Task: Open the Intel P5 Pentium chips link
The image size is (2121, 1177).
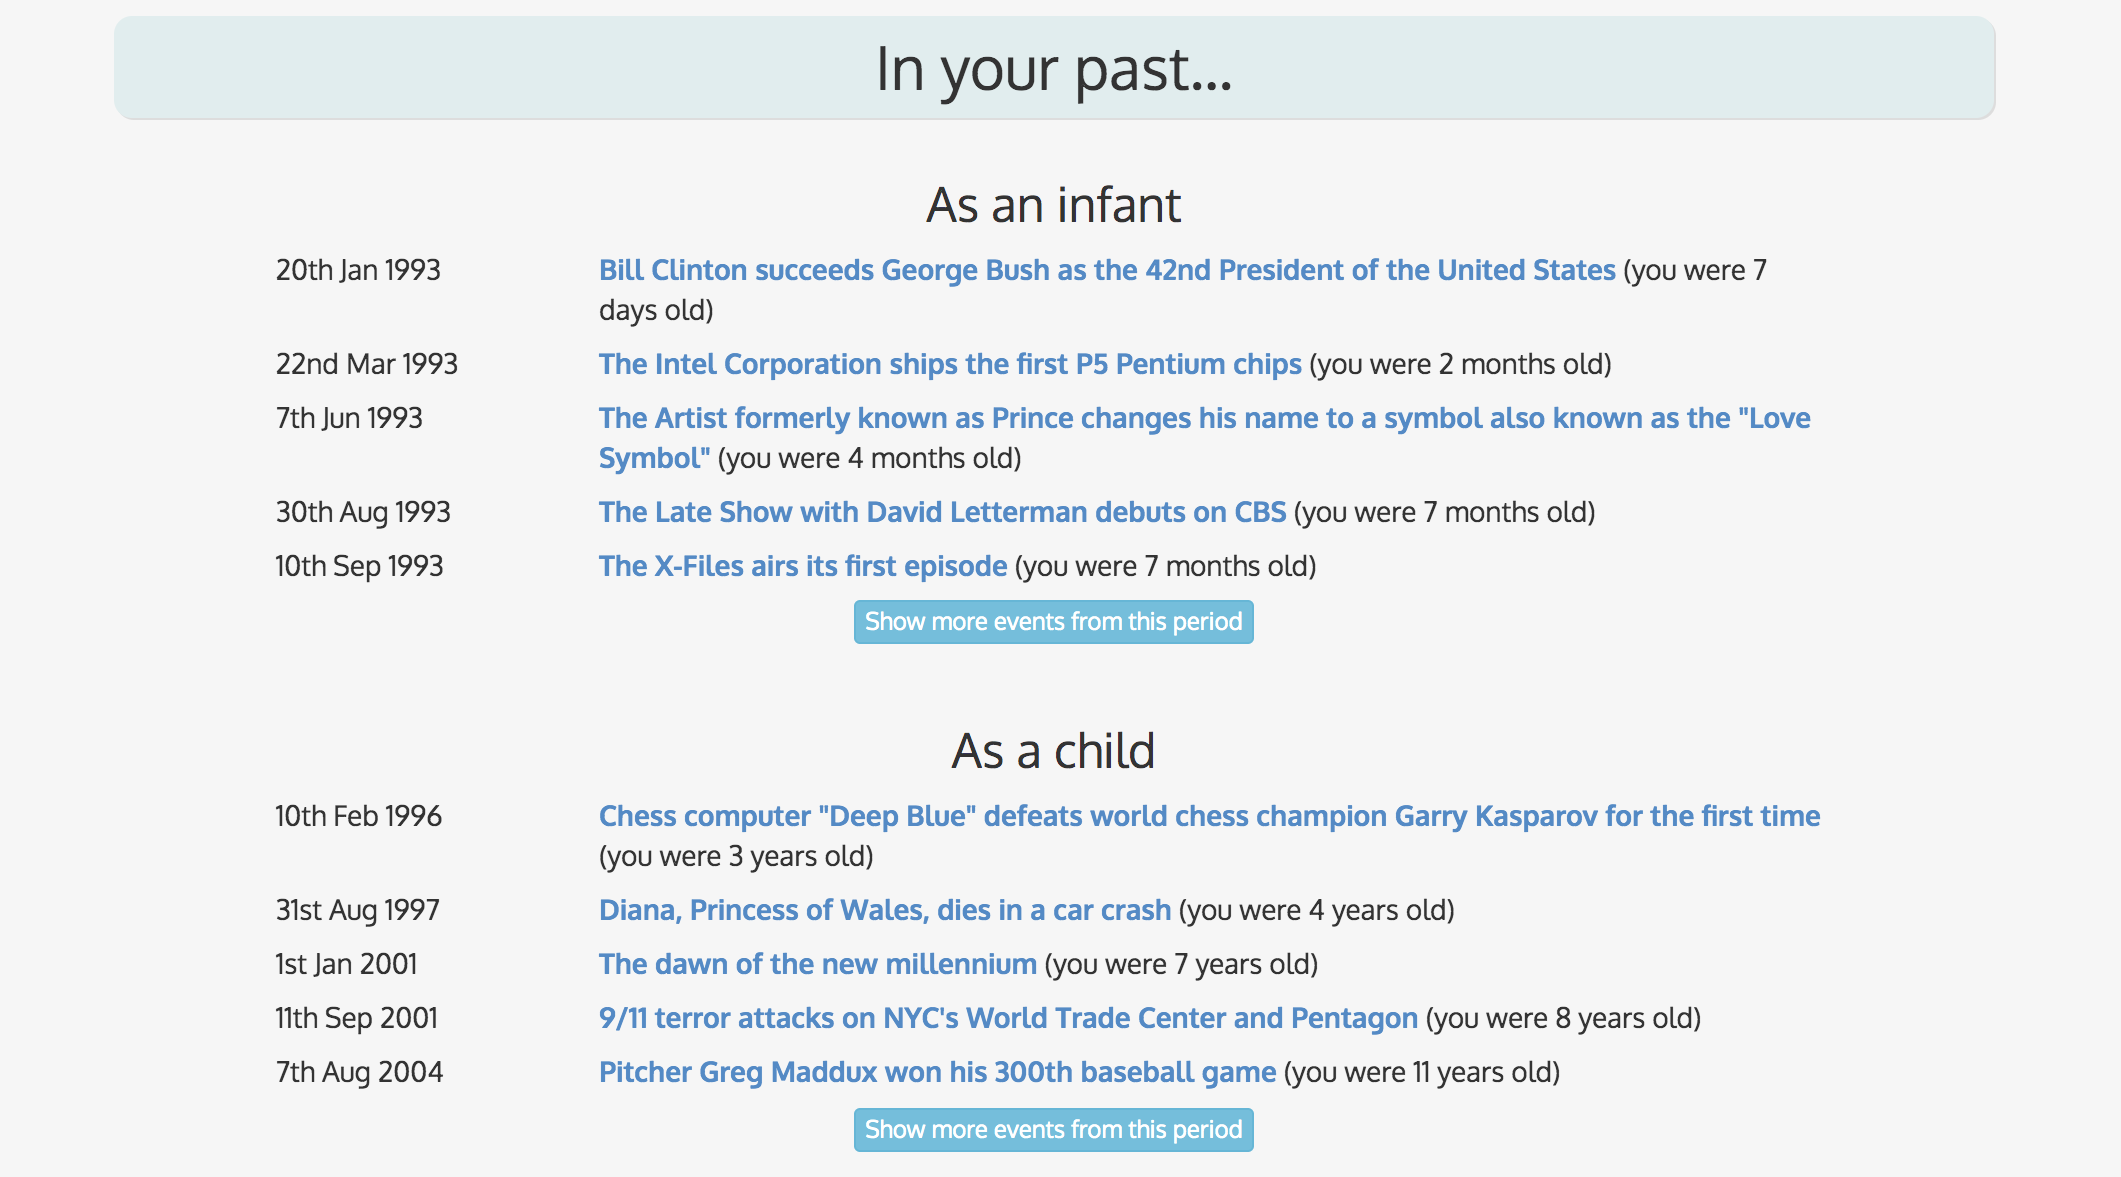Action: 948,364
